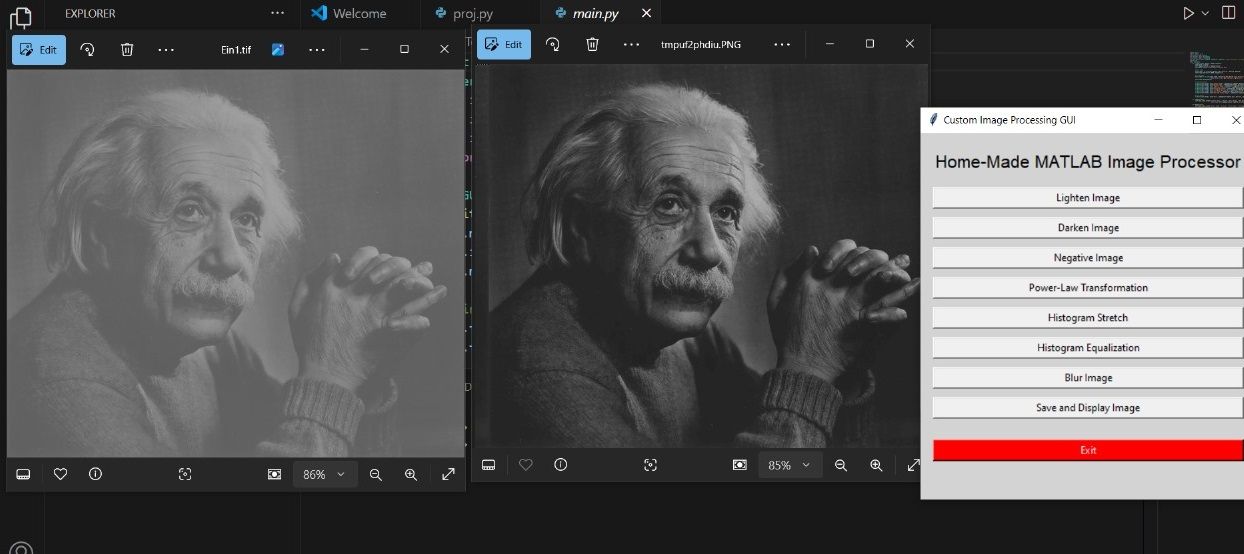
Task: Click face-scan icon in tmpuf2phdiu.PNG window
Action: click(x=650, y=465)
